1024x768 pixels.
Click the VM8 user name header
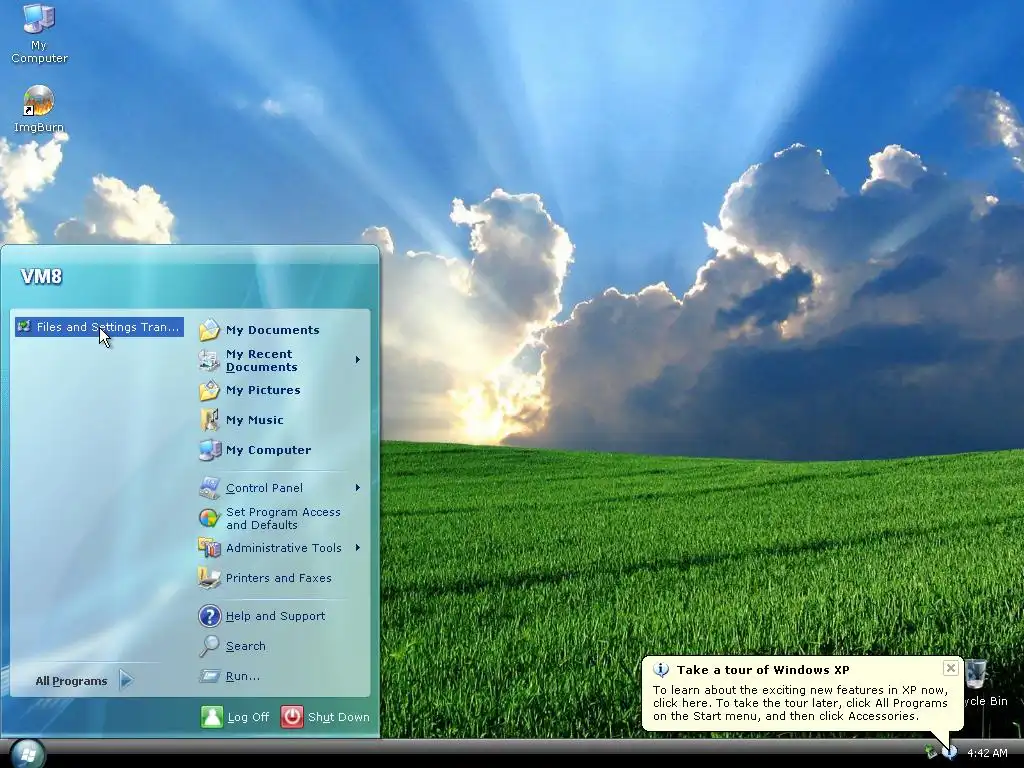[41, 277]
